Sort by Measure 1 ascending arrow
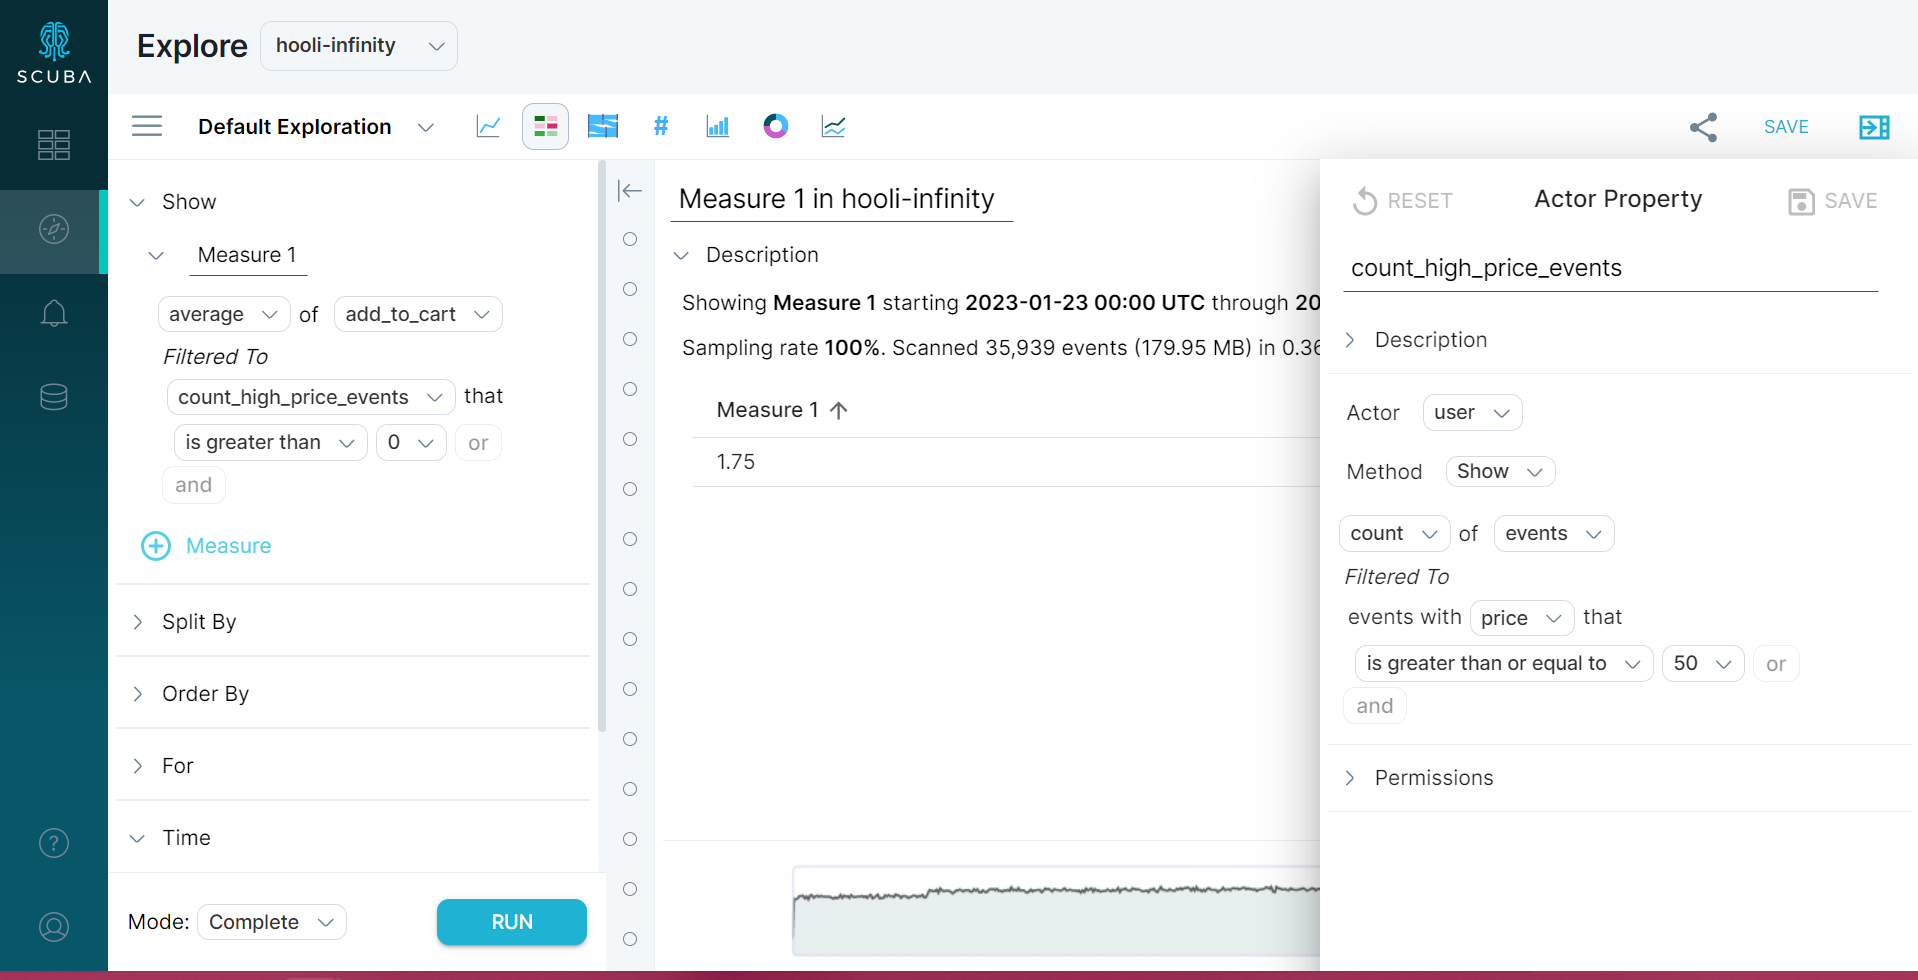The height and width of the screenshot is (980, 1918). point(839,410)
